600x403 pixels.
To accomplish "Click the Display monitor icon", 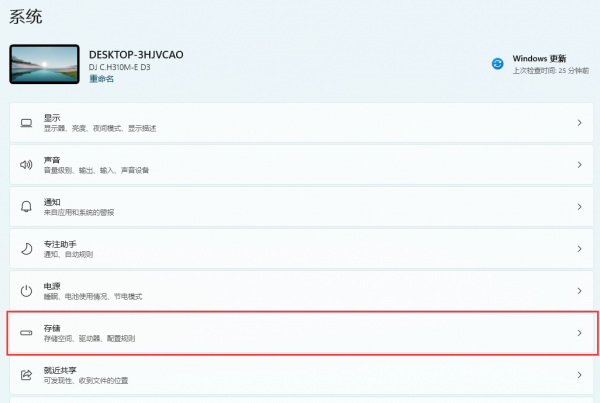I will point(26,123).
